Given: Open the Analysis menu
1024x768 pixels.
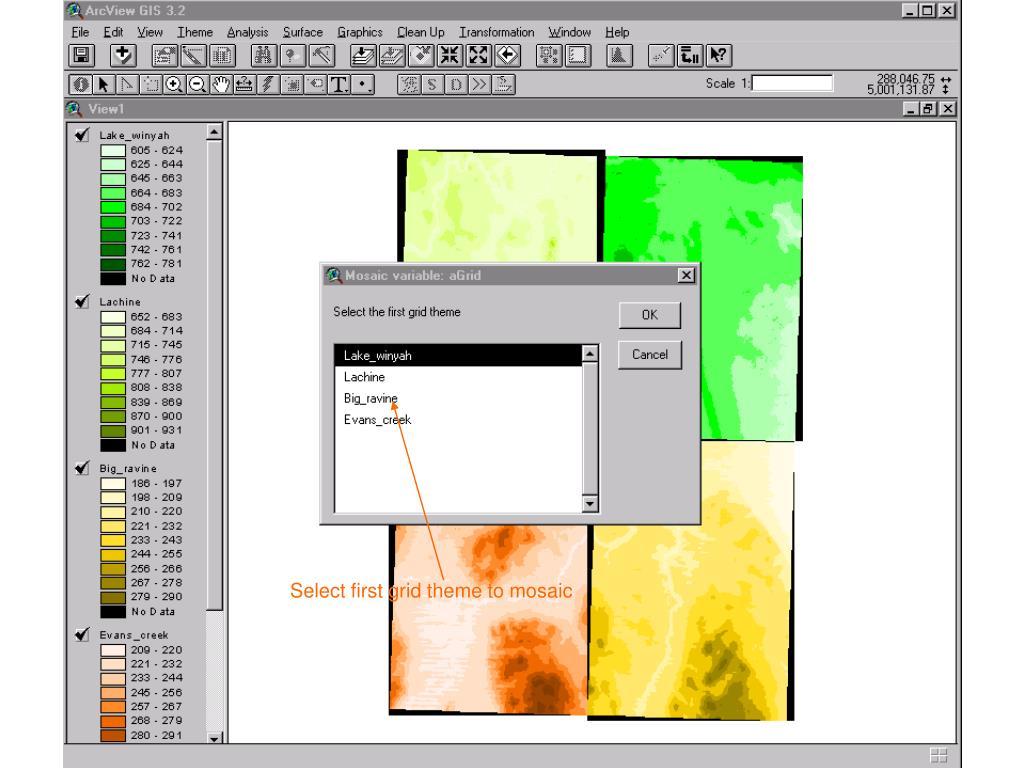Looking at the screenshot, I should [x=248, y=32].
